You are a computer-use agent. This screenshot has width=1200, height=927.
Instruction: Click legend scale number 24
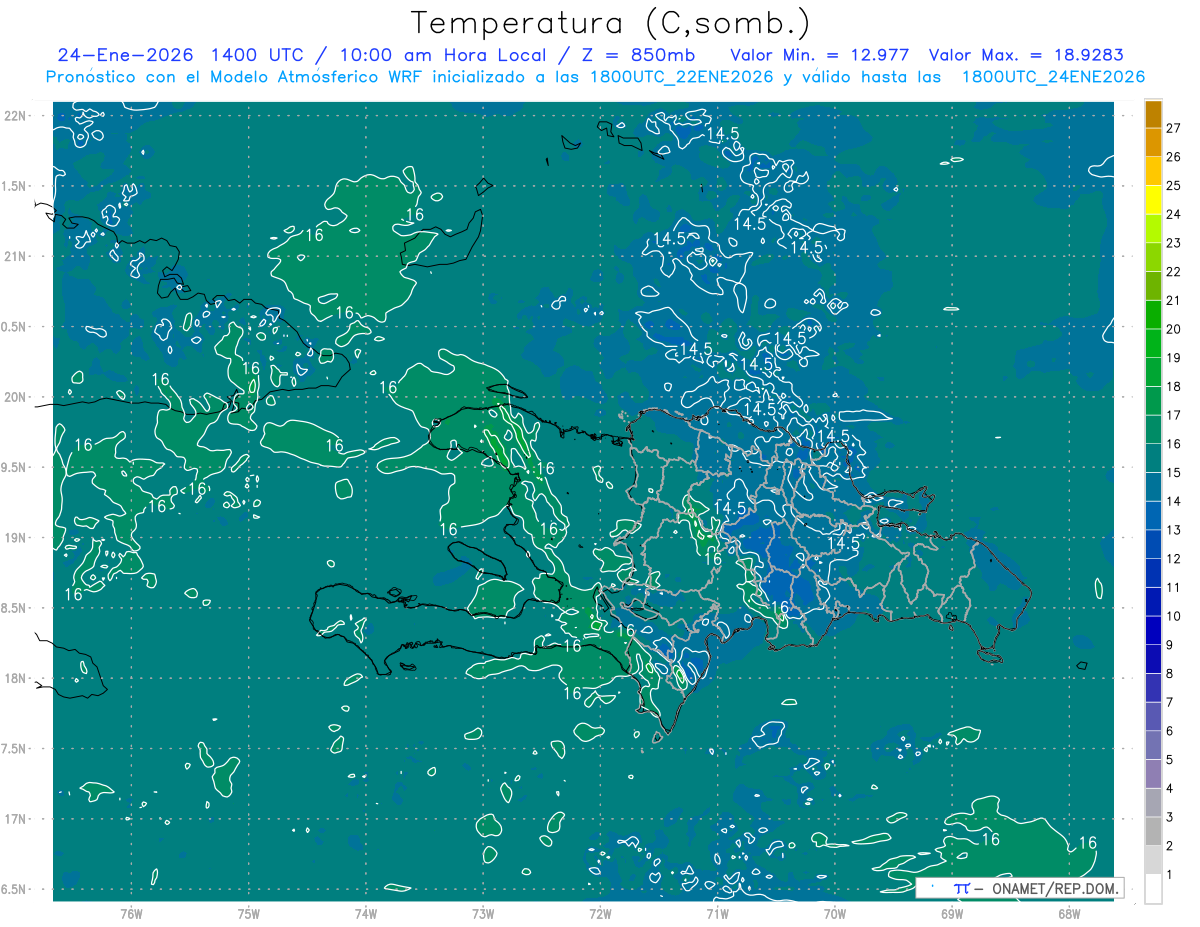click(x=1174, y=214)
